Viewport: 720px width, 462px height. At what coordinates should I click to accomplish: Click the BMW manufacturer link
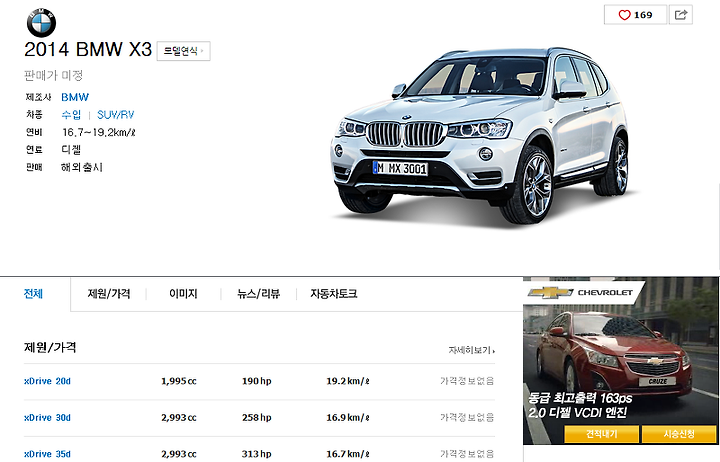click(75, 97)
